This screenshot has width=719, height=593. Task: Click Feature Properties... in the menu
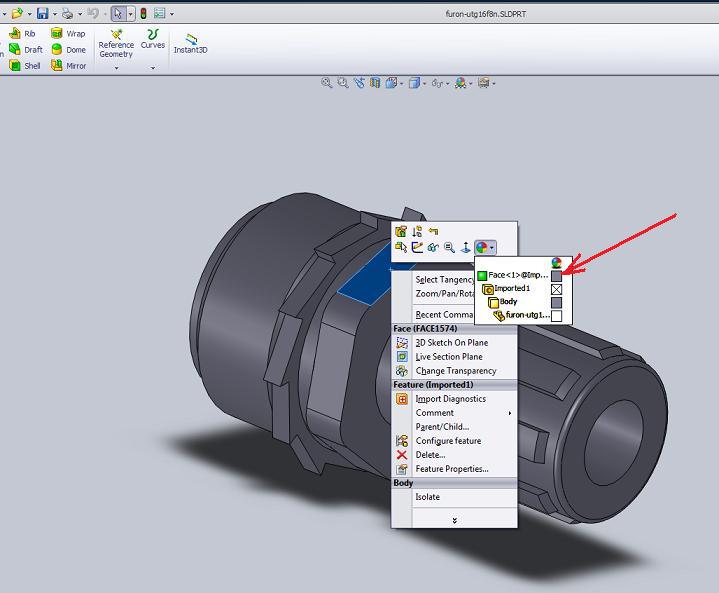click(x=452, y=469)
